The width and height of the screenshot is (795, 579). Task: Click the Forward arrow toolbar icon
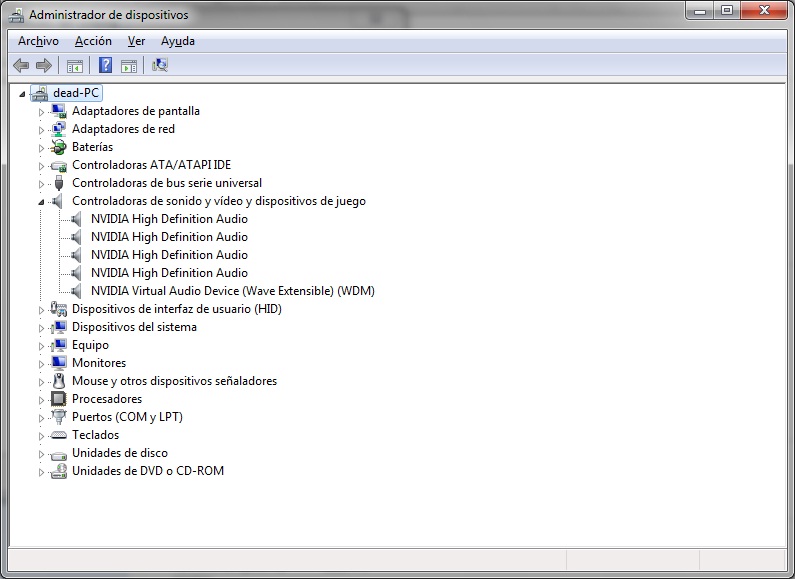pos(44,65)
